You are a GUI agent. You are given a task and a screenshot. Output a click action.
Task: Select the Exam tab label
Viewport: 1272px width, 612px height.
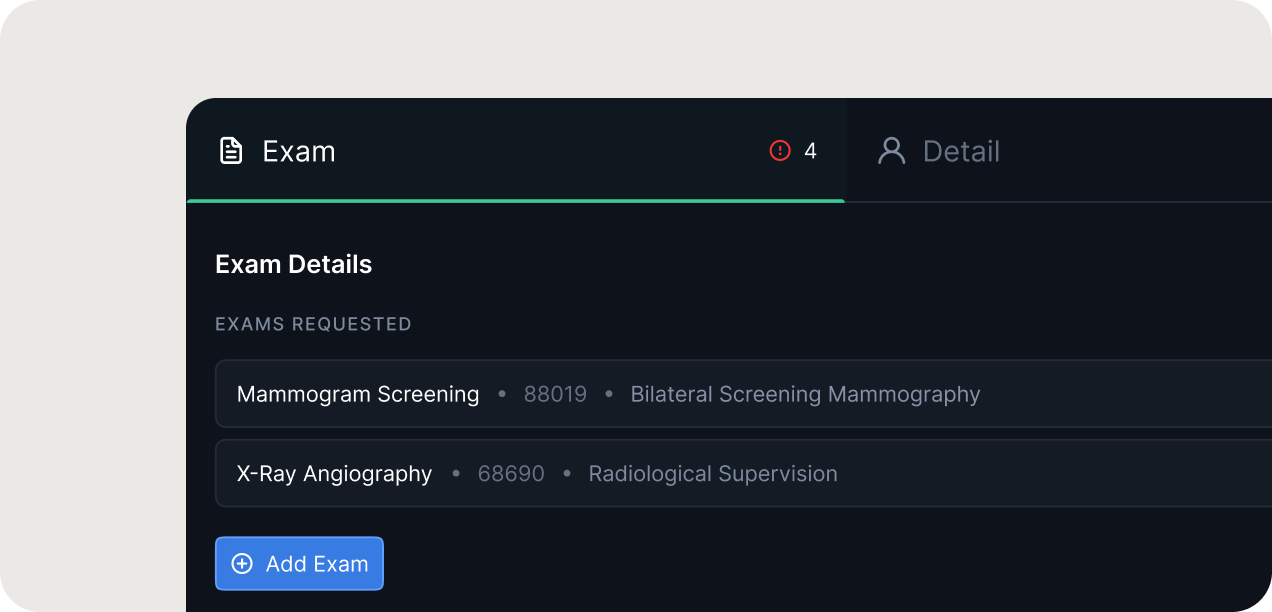(299, 151)
